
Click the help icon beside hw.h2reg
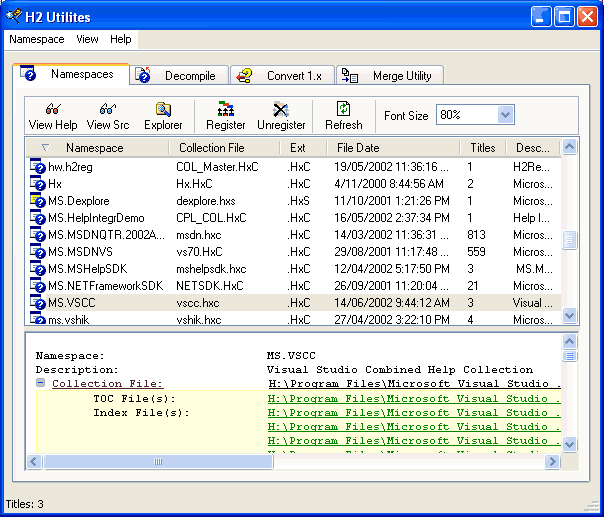(x=38, y=167)
